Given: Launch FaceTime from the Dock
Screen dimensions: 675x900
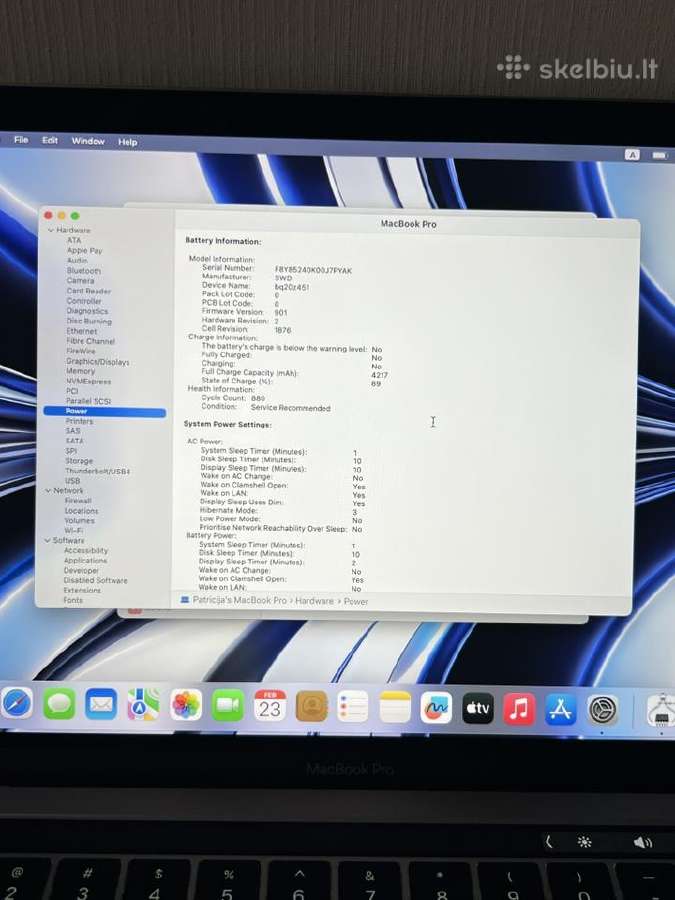Looking at the screenshot, I should tap(228, 705).
